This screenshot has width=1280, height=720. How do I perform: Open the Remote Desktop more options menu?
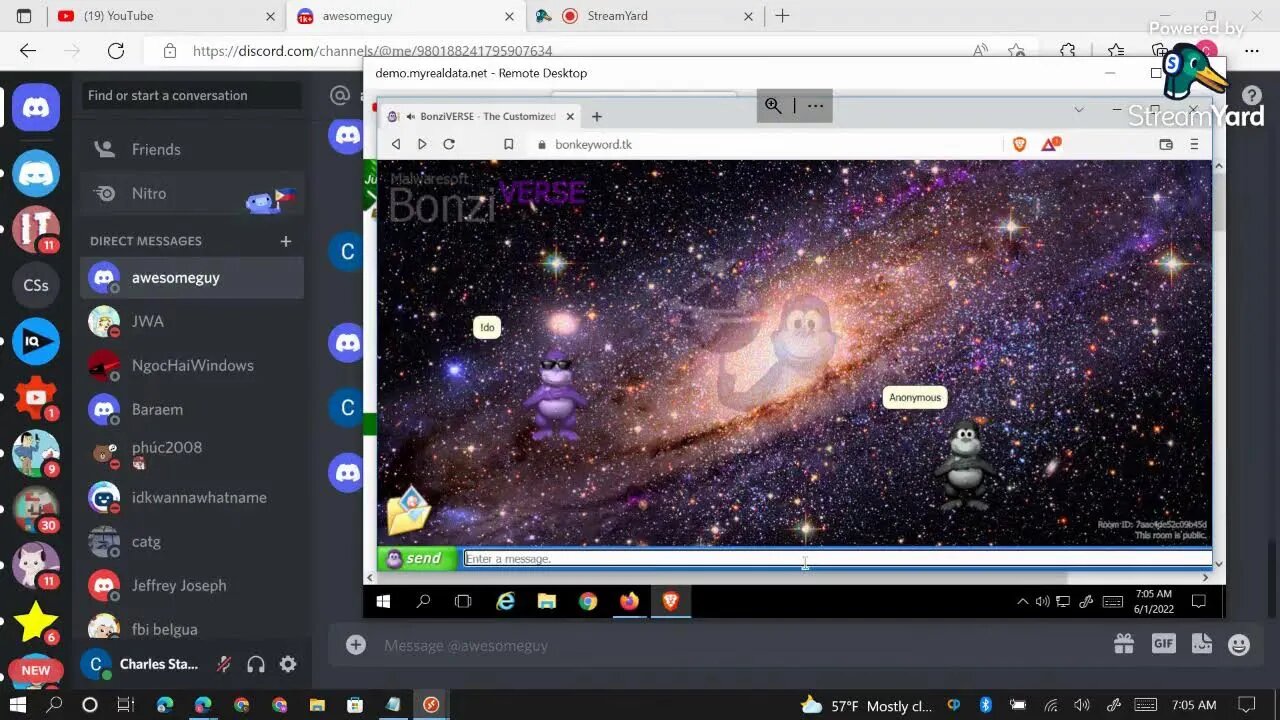(x=815, y=105)
